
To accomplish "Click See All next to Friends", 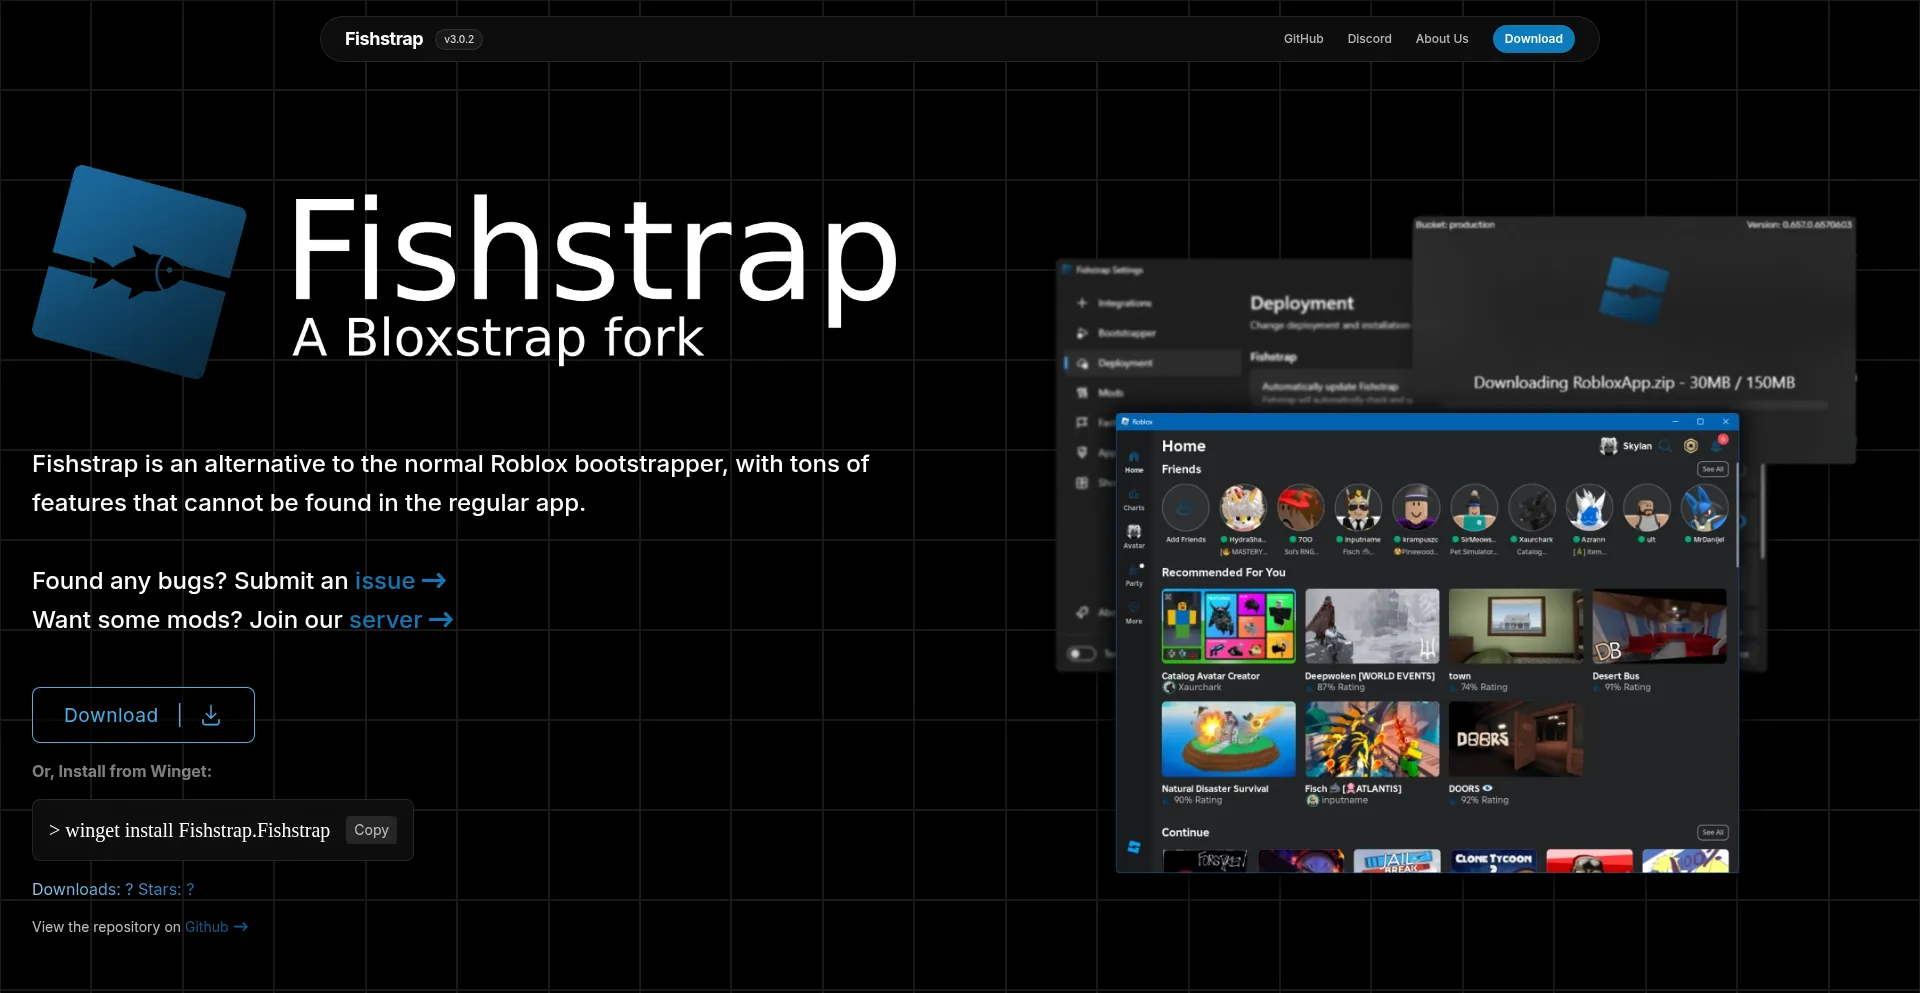I will [x=1713, y=469].
